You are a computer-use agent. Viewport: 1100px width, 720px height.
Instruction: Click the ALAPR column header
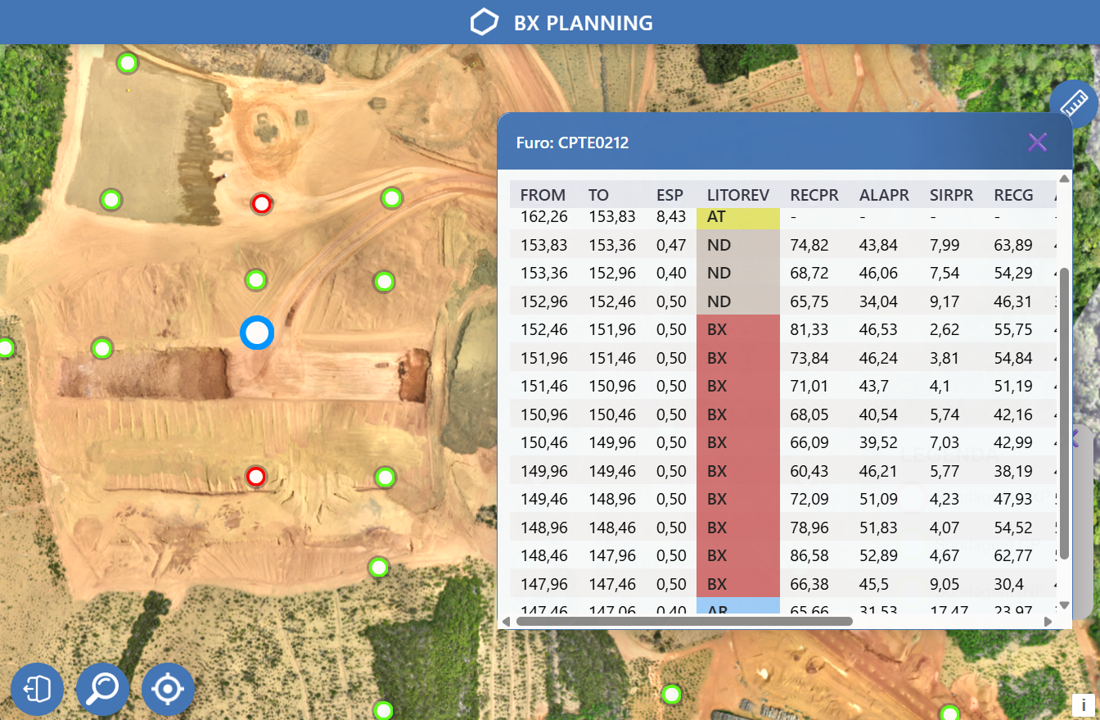[884, 195]
